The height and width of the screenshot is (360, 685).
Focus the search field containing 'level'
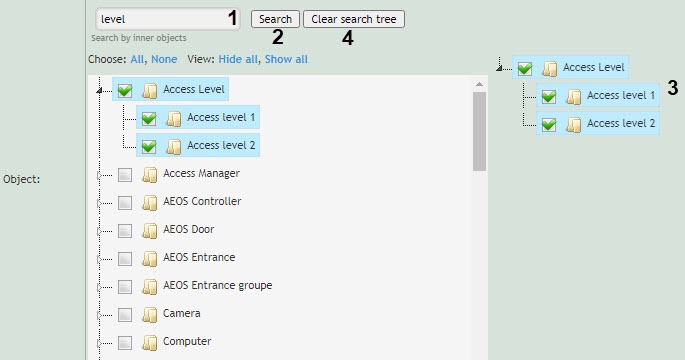167,19
